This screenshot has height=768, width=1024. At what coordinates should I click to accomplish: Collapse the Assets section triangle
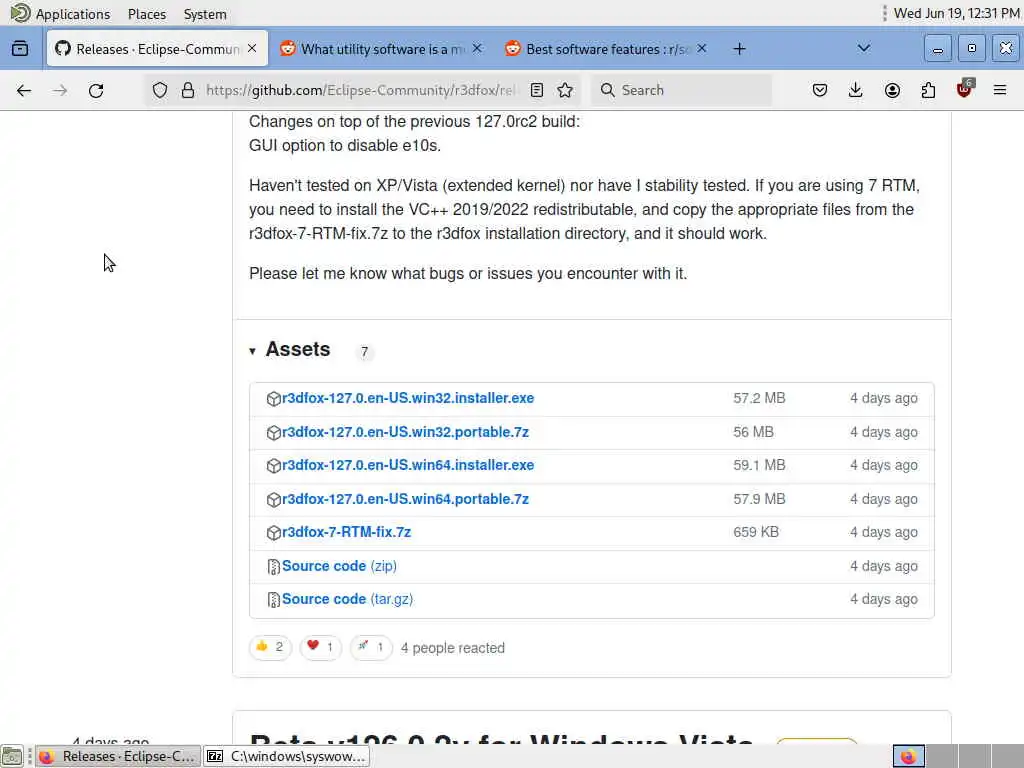click(x=253, y=351)
